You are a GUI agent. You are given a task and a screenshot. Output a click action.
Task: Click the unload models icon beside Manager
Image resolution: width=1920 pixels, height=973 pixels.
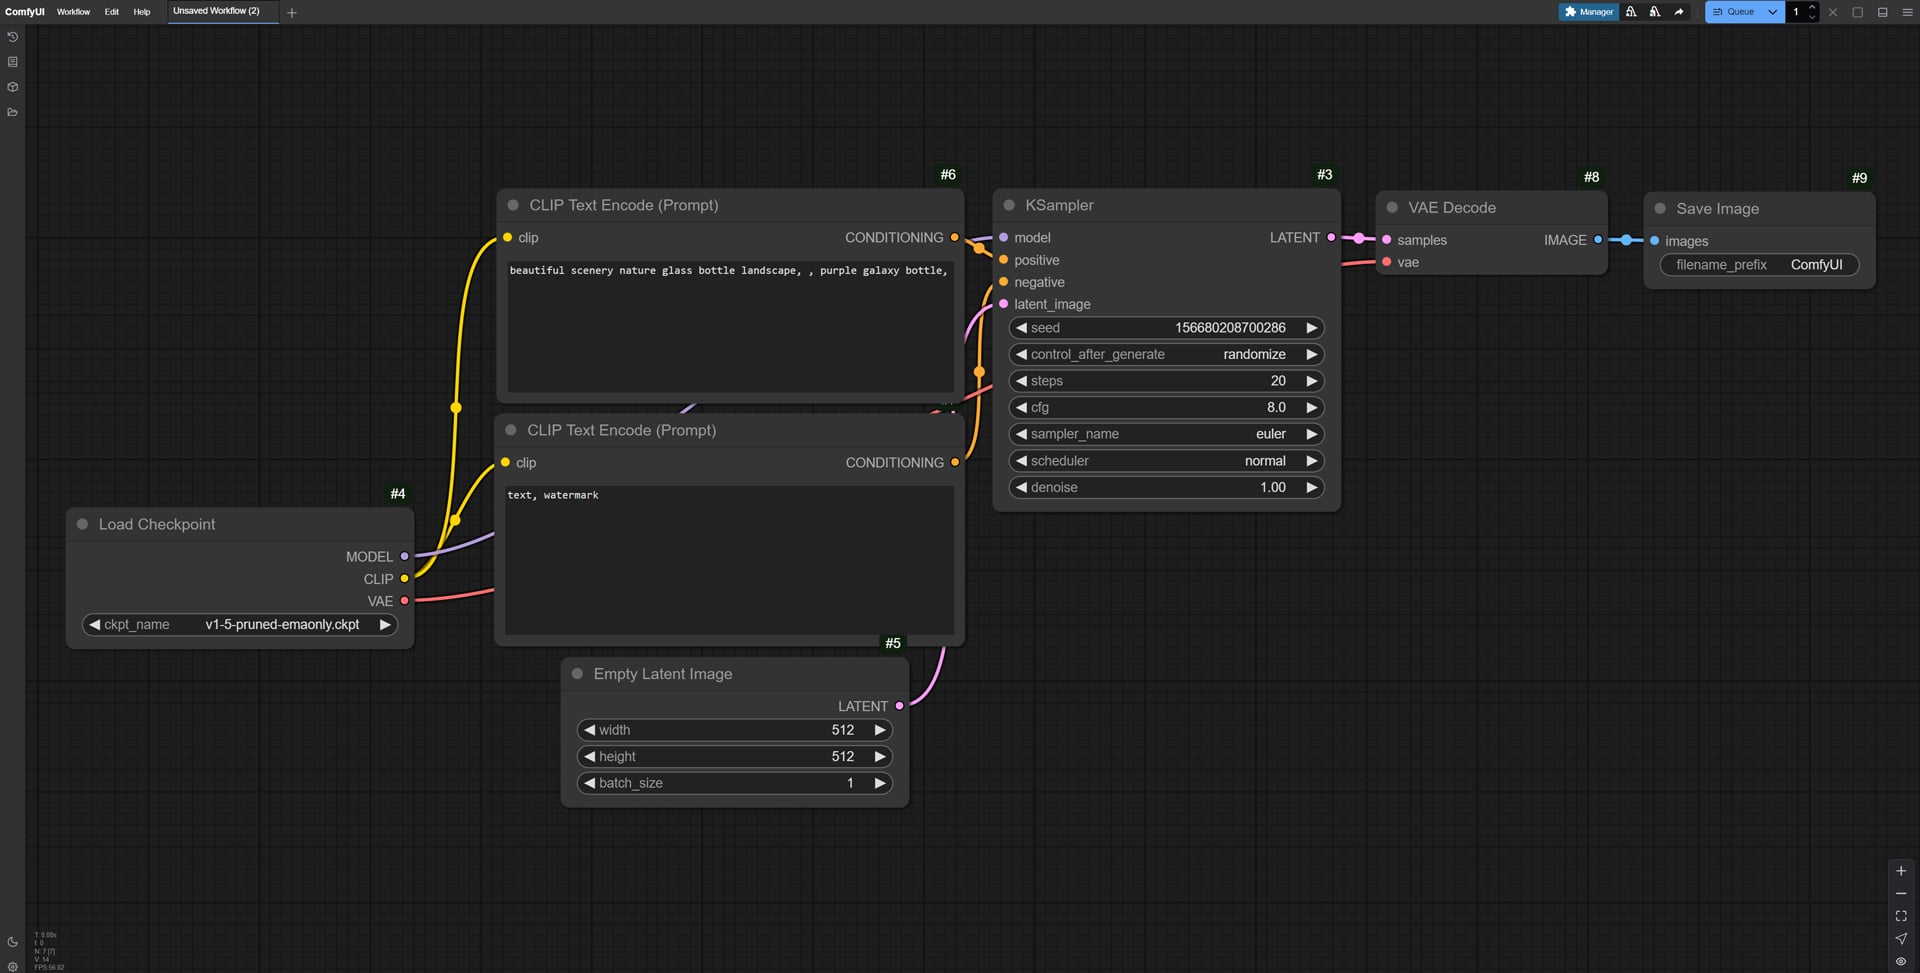point(1631,12)
